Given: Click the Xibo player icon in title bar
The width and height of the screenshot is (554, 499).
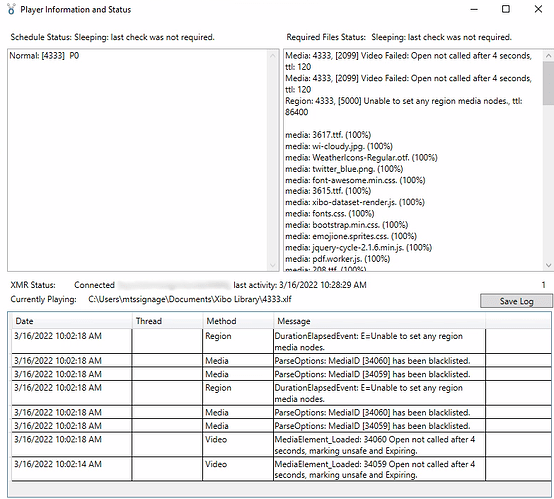Looking at the screenshot, I should [11, 9].
